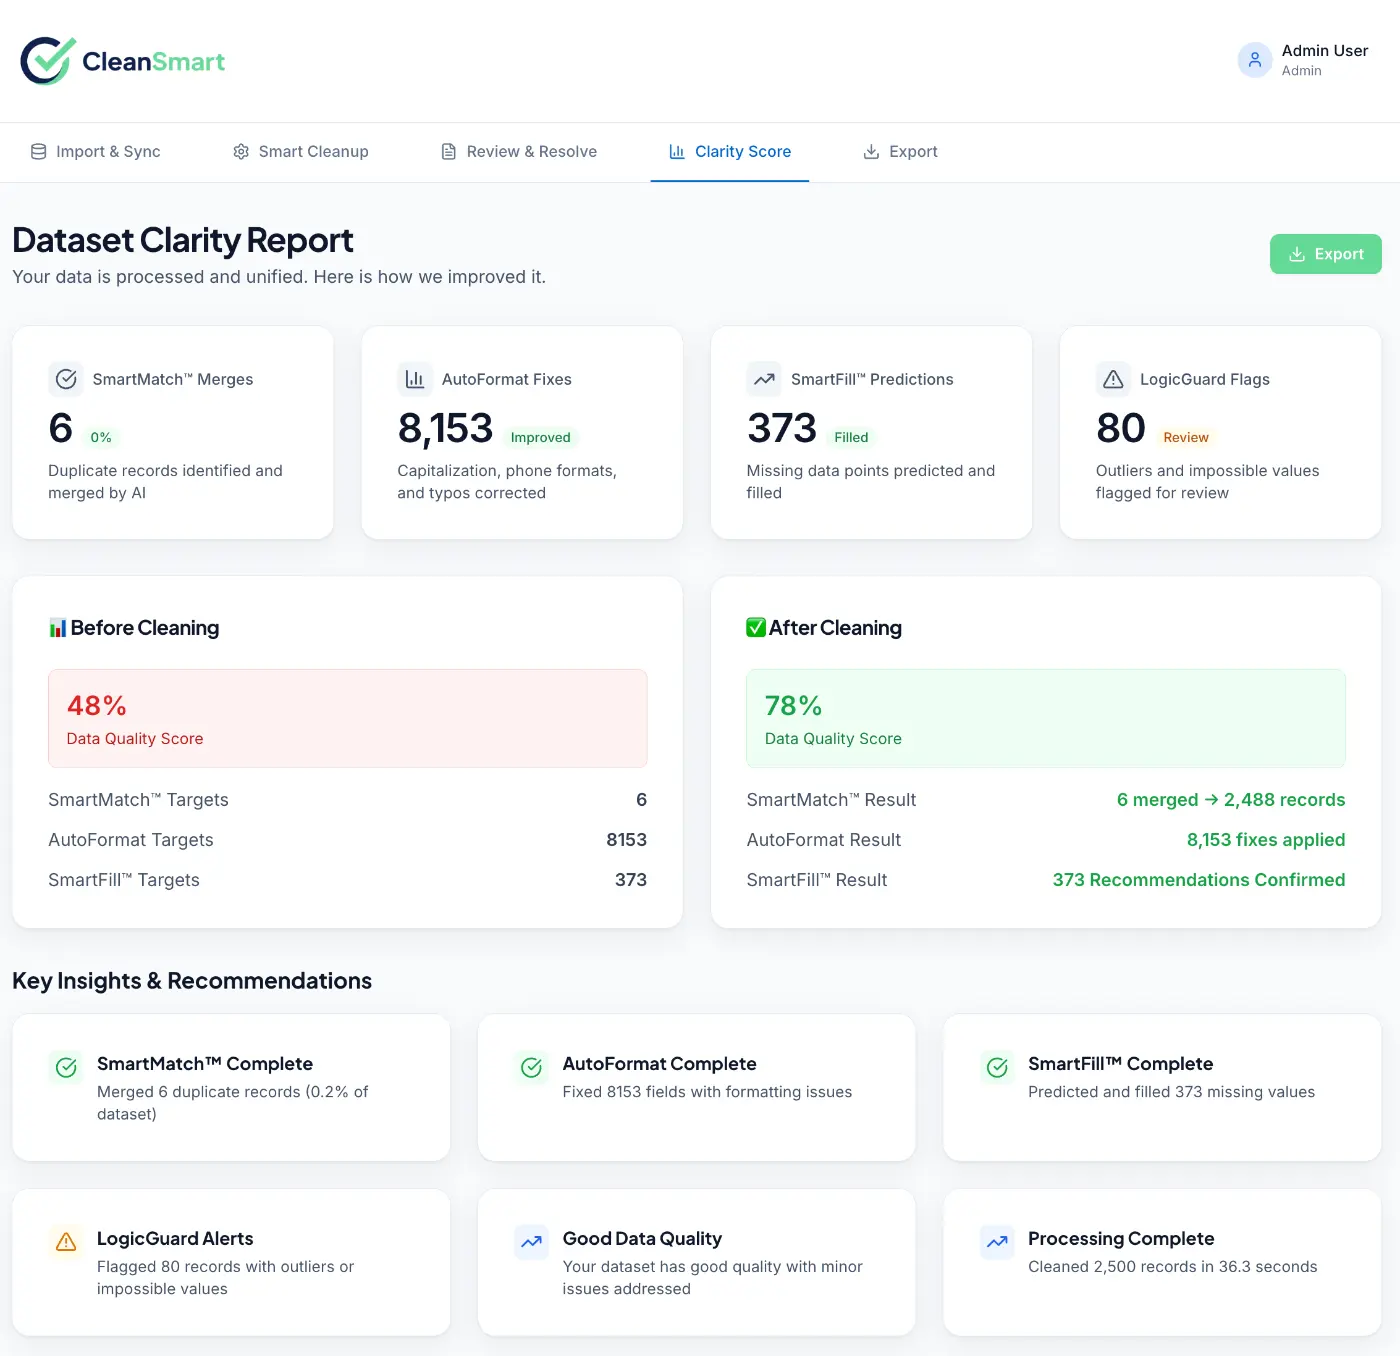Click the Before Cleaning chart emoji icon
The height and width of the screenshot is (1356, 1400).
click(58, 628)
